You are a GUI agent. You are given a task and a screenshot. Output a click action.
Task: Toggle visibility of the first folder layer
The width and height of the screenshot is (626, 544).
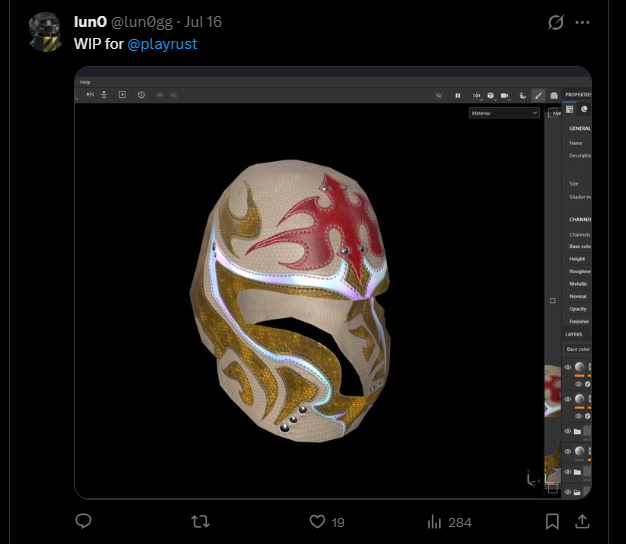coord(568,431)
